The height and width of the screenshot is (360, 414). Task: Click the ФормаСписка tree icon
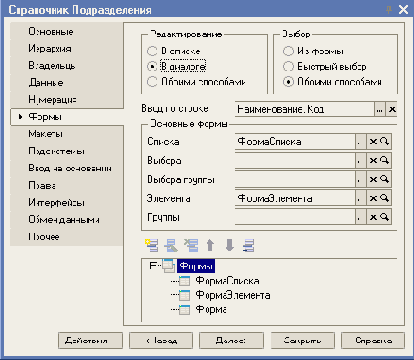click(x=184, y=281)
